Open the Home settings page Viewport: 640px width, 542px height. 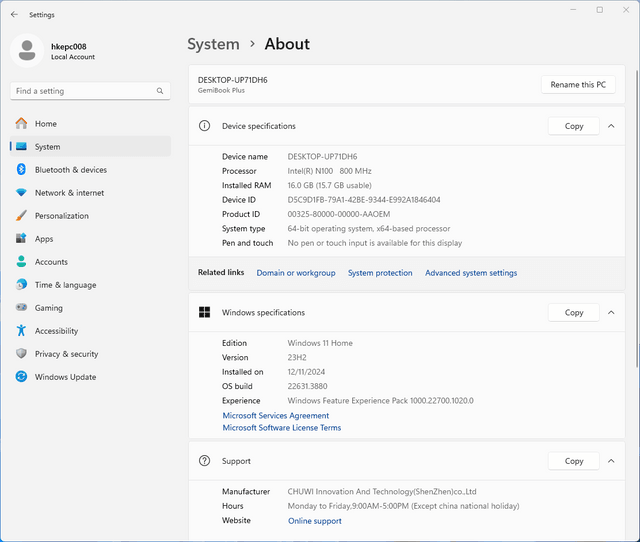pyautogui.click(x=90, y=123)
